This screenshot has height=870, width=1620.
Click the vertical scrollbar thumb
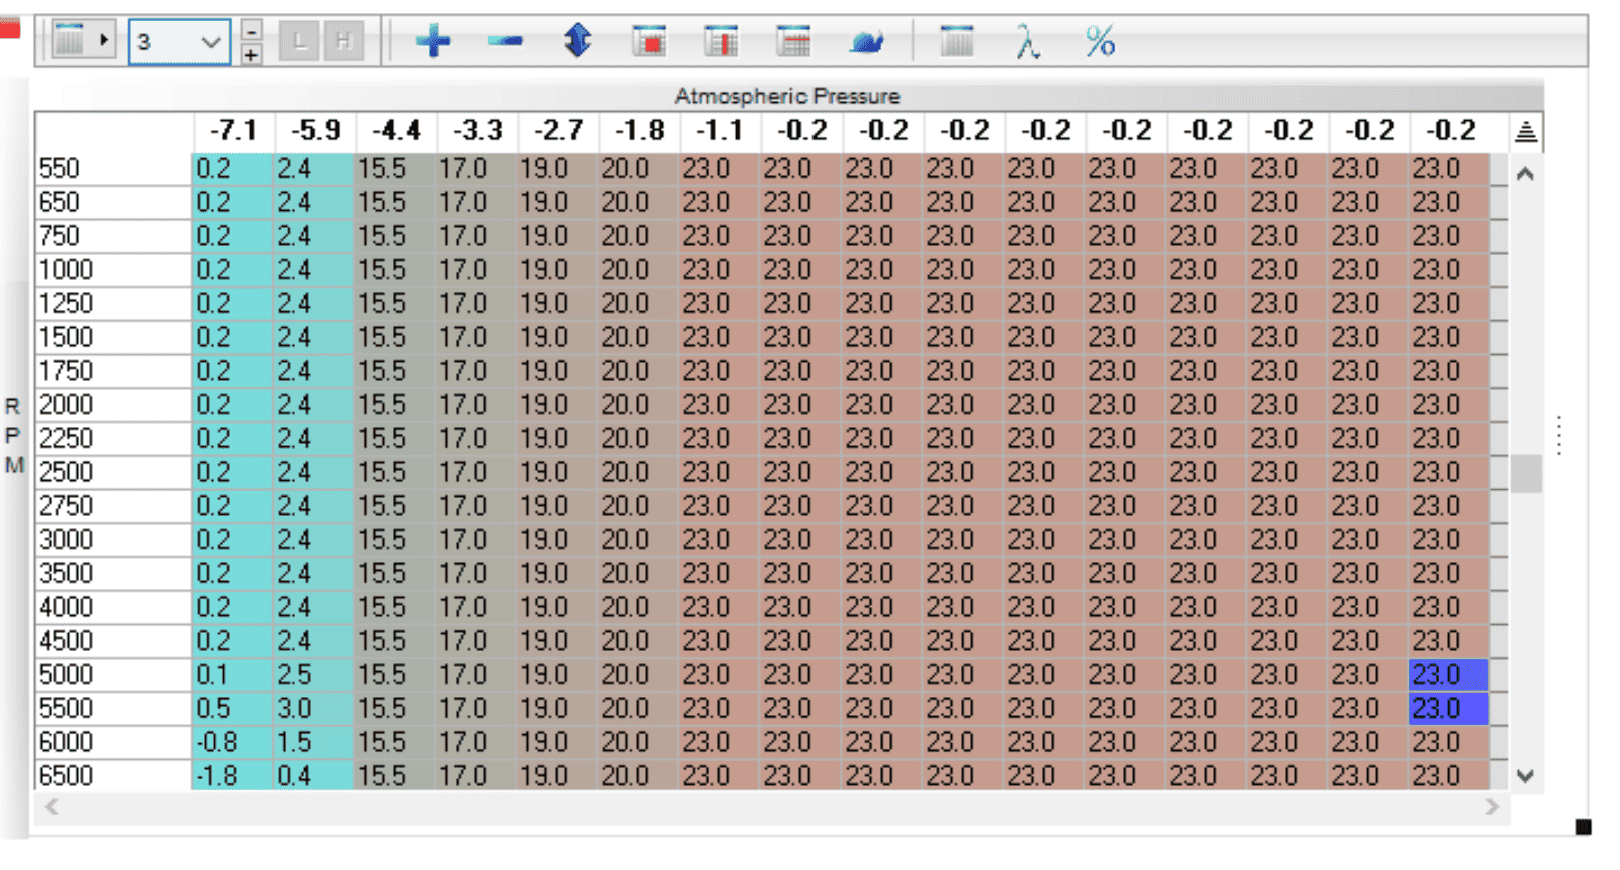click(1526, 474)
